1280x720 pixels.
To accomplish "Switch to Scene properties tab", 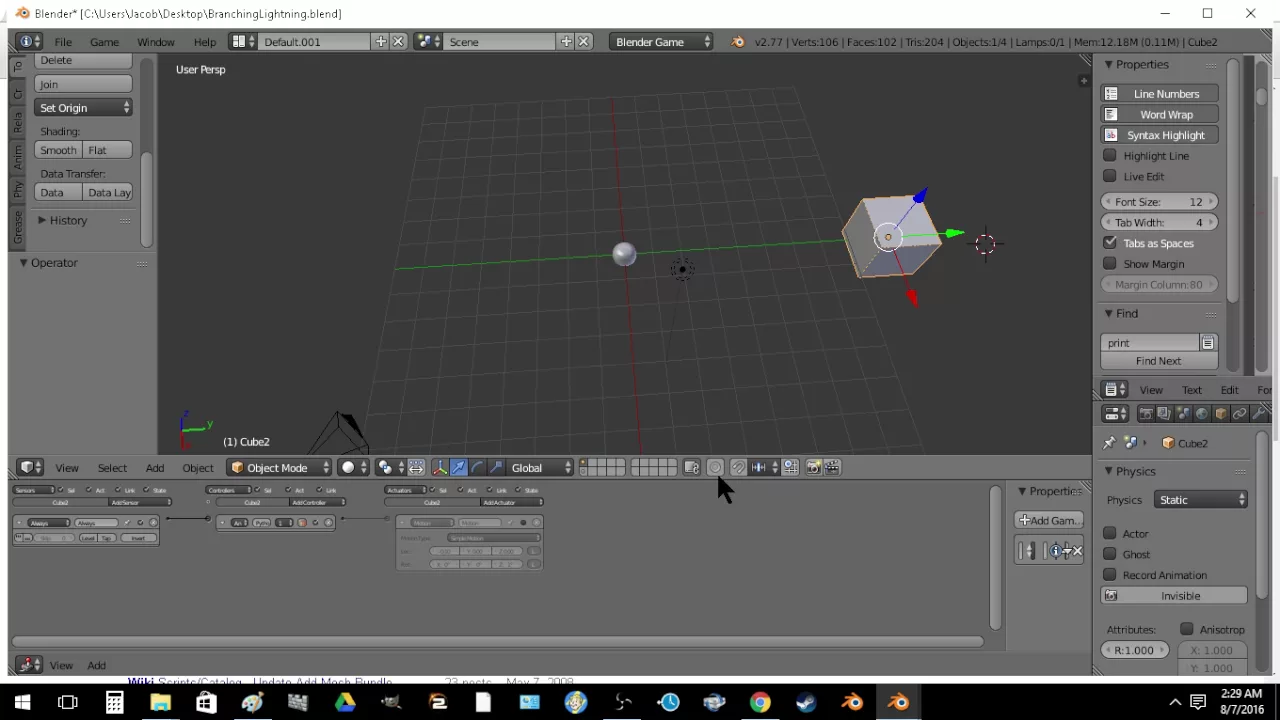I will point(1183,414).
